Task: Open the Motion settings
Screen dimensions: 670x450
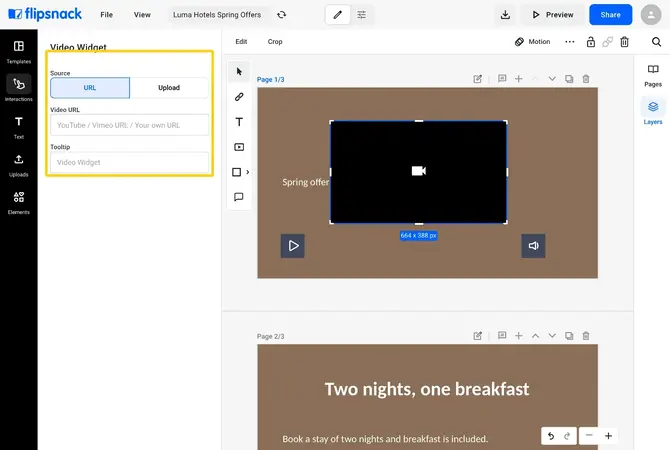Action: click(532, 41)
